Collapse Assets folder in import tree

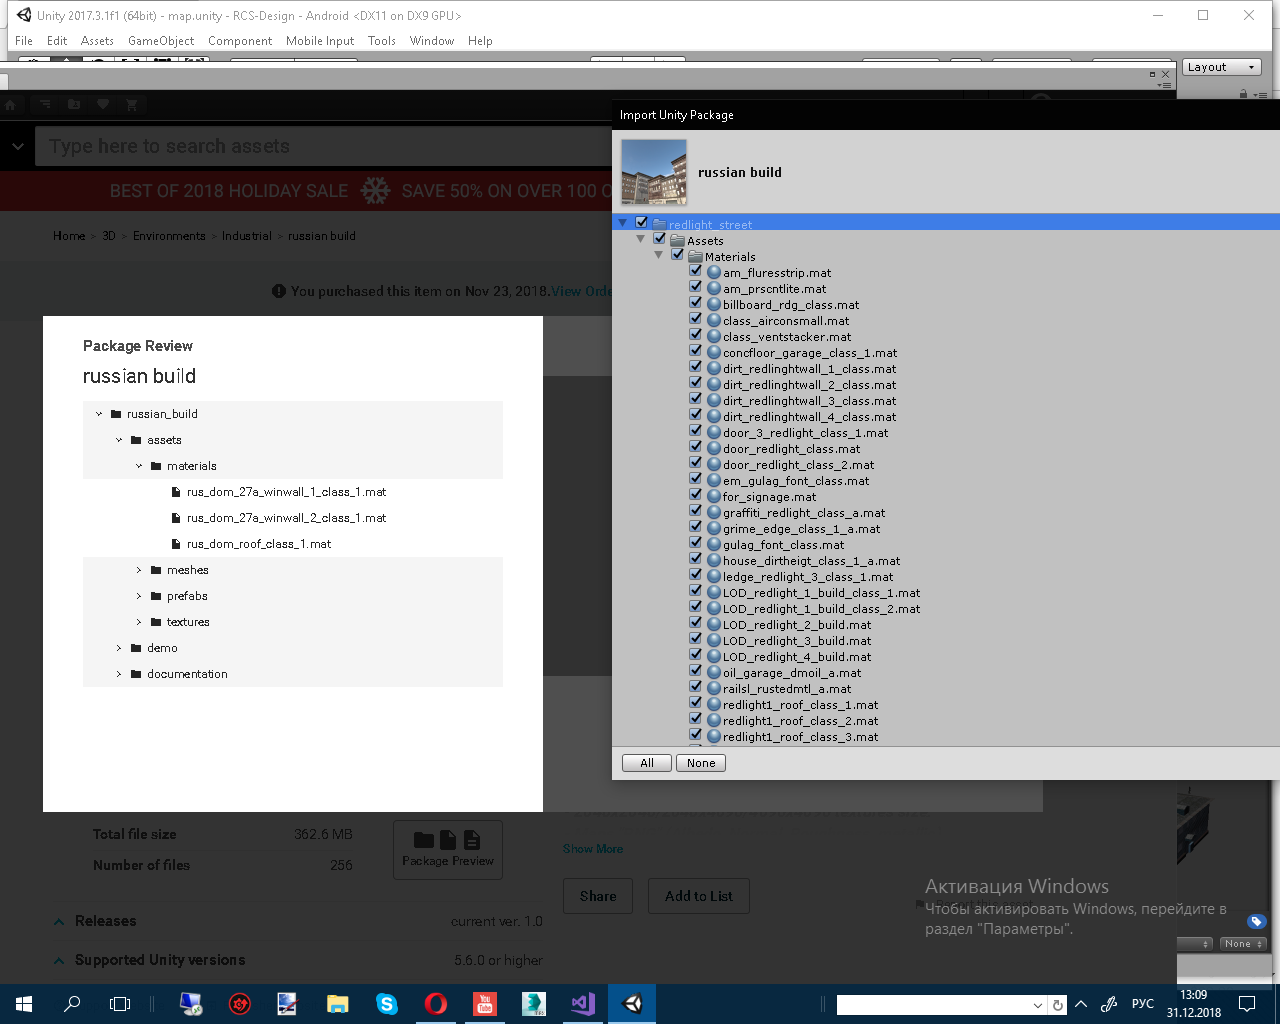[641, 239]
